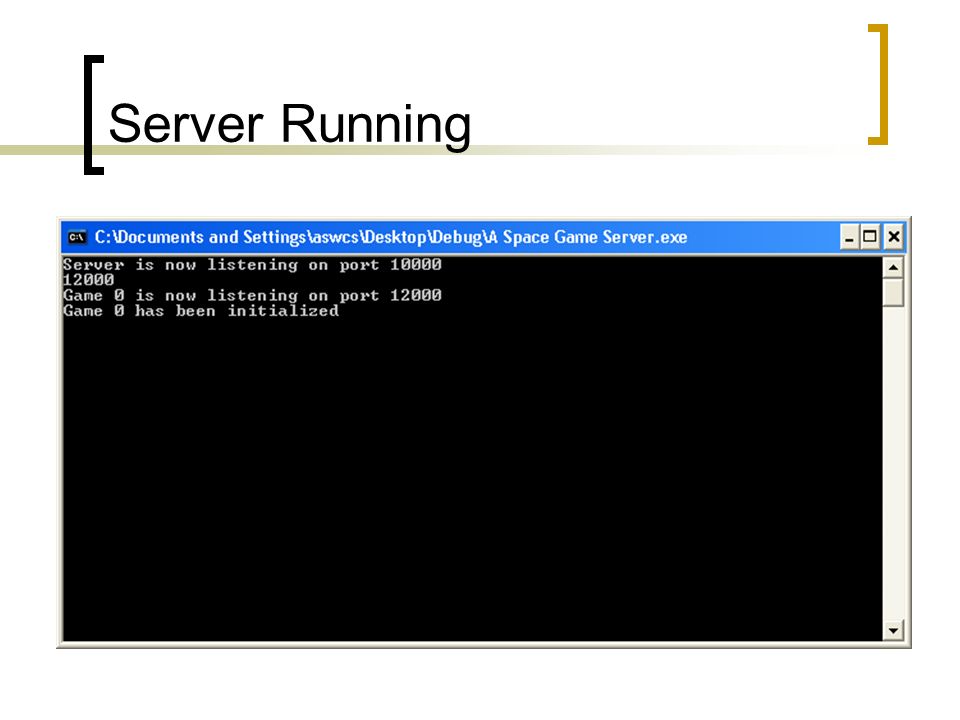Click the console scrollbar down arrow

(x=893, y=630)
